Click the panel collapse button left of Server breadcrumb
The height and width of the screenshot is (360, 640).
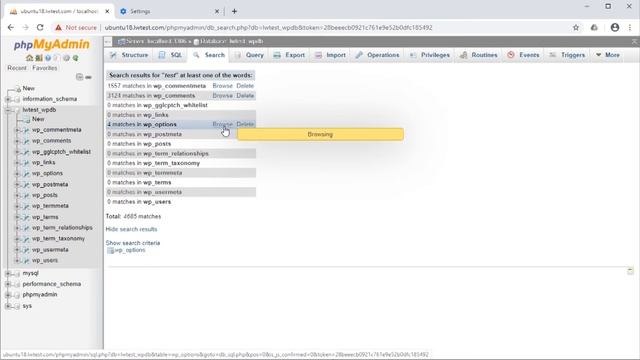108,41
